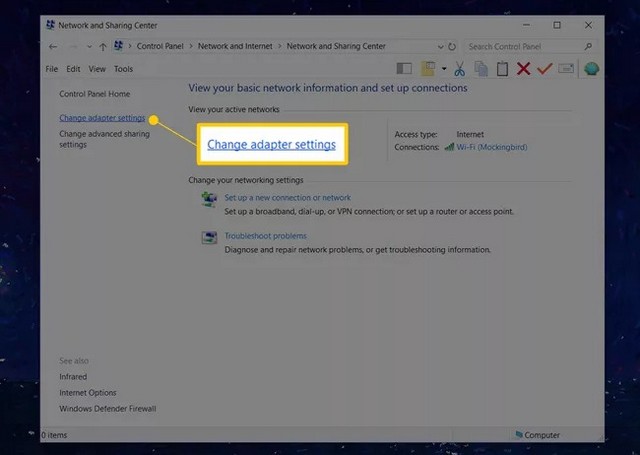Open the View menu
640x455 pixels.
tap(97, 69)
